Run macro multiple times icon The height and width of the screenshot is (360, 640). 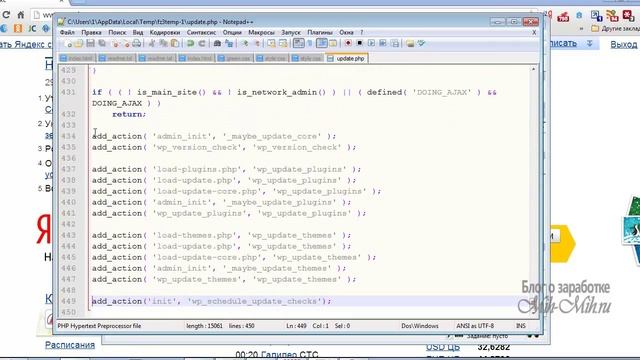pos(383,43)
